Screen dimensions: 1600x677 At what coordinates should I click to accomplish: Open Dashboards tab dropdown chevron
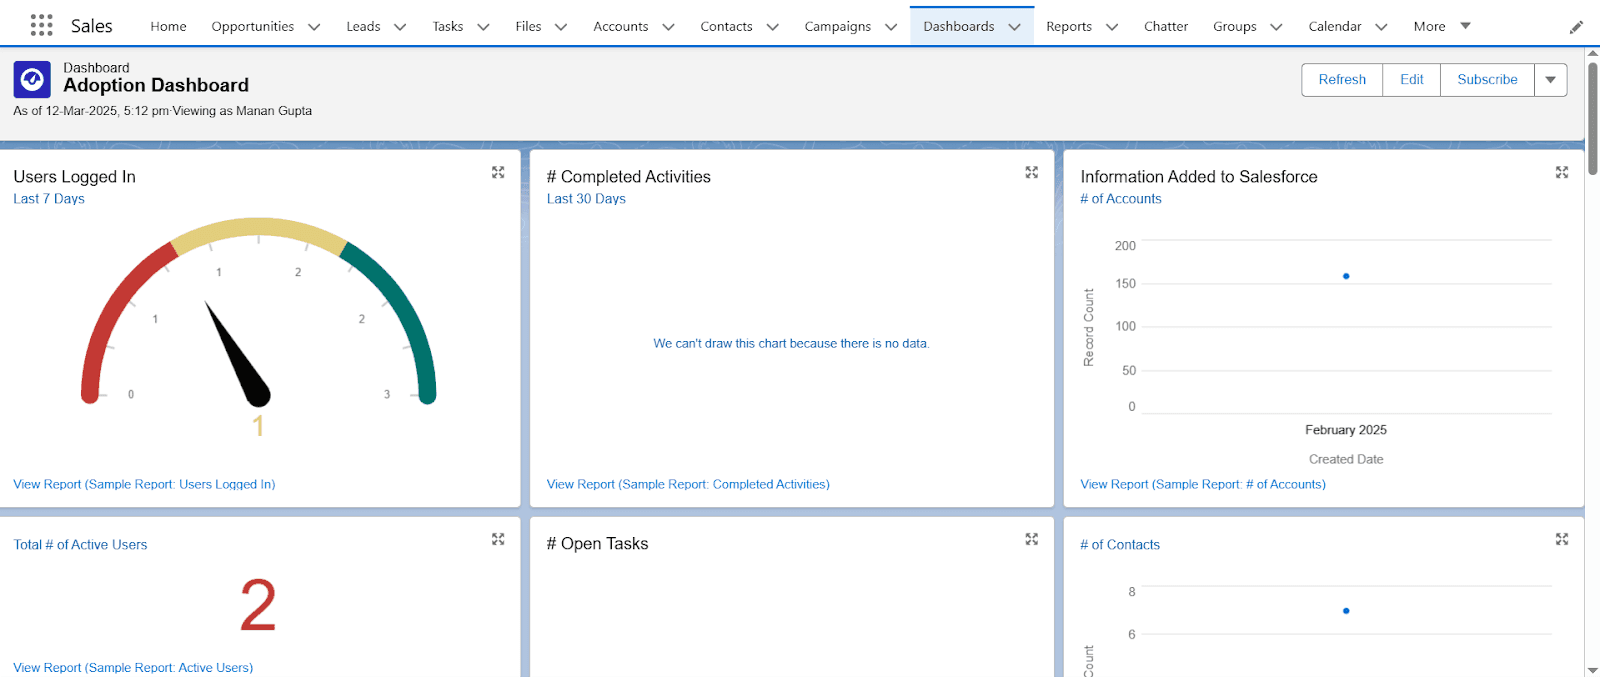[1014, 27]
